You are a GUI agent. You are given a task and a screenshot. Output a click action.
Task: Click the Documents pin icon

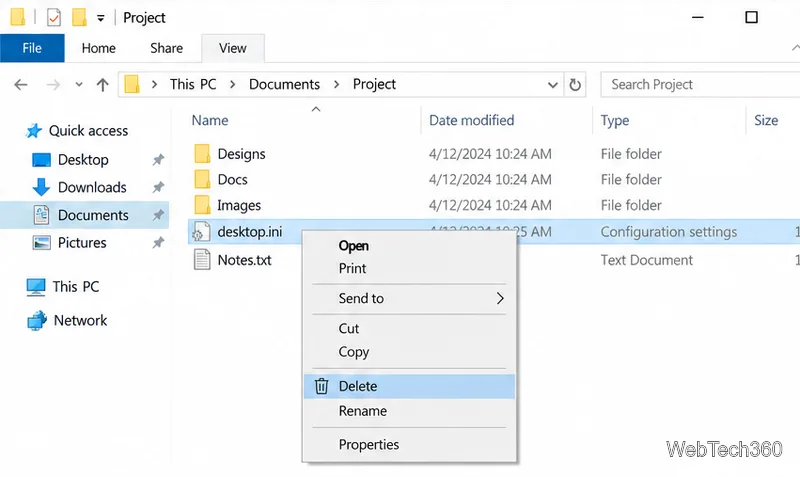pyautogui.click(x=158, y=215)
